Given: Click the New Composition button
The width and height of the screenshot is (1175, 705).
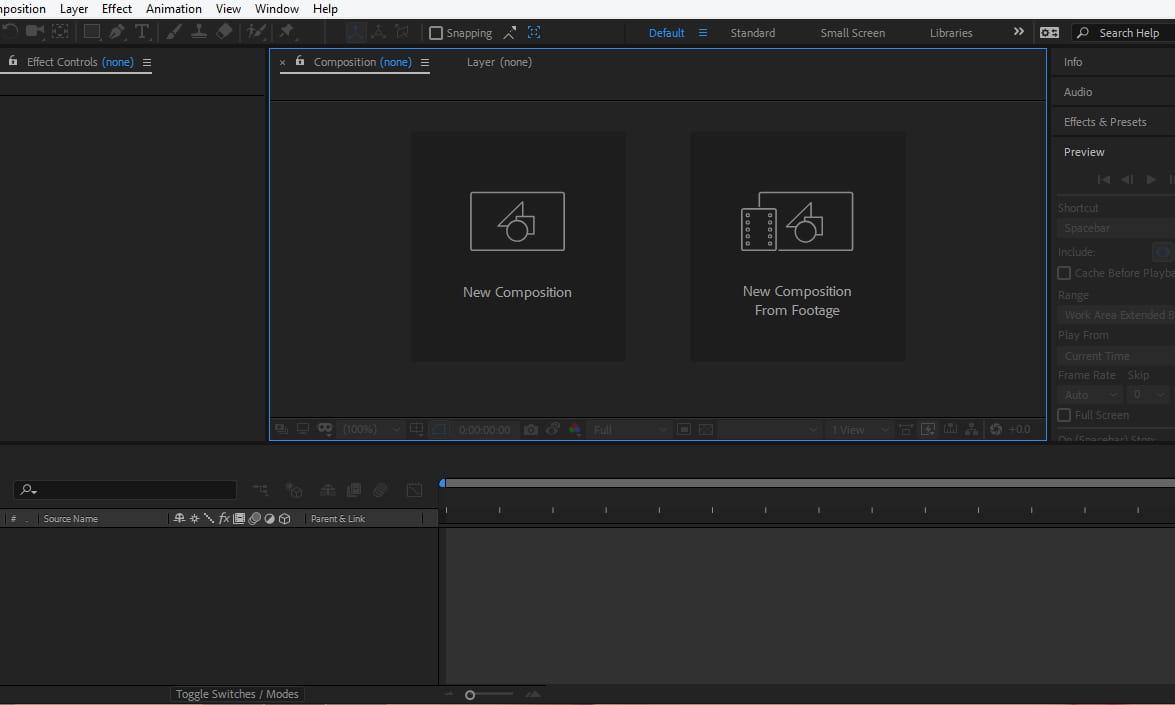Looking at the screenshot, I should pos(517,246).
